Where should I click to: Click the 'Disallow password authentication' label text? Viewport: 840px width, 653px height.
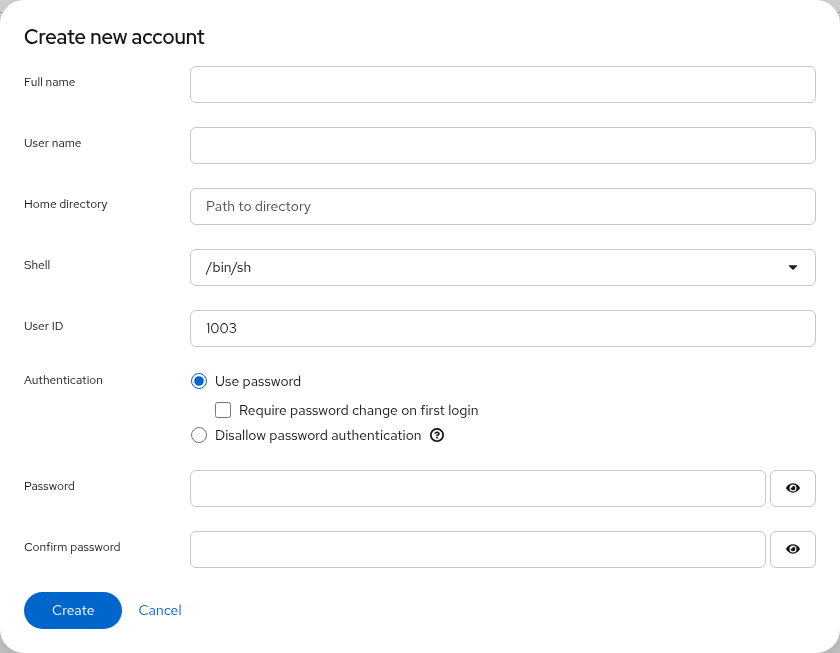click(x=318, y=435)
